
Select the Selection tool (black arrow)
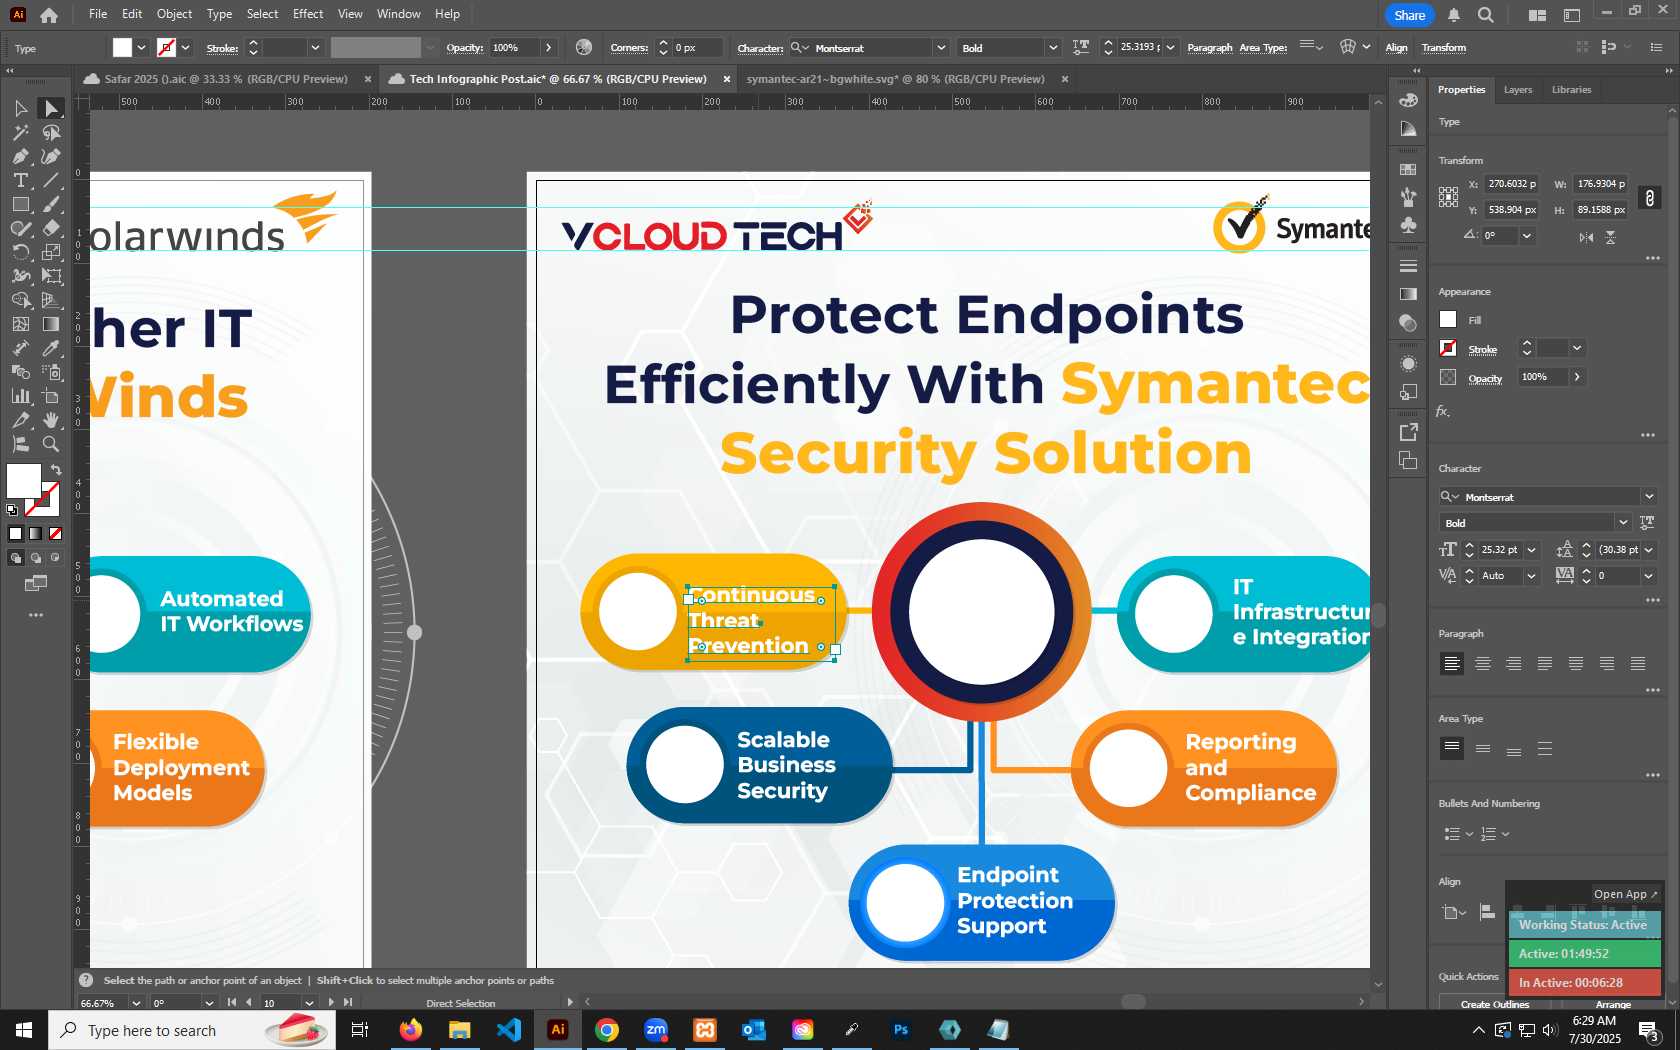click(x=20, y=108)
